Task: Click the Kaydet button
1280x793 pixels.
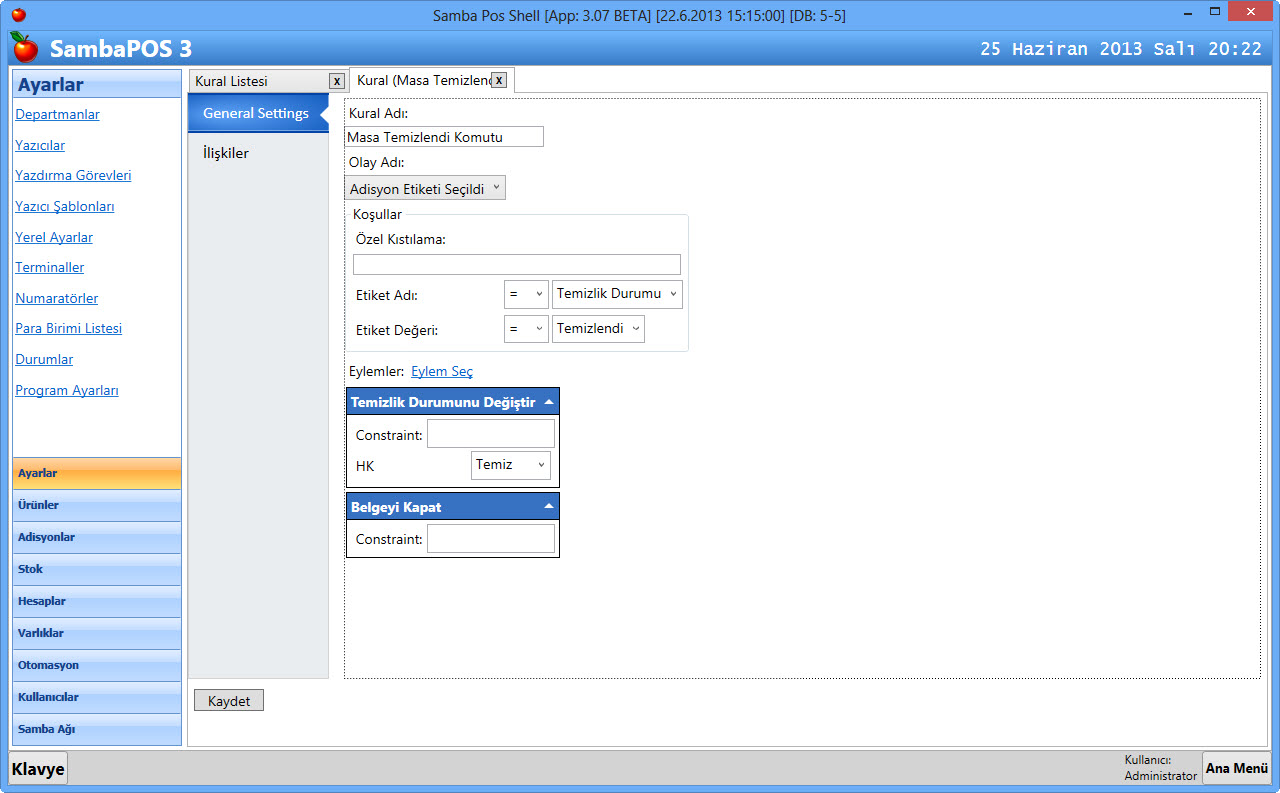Action: pos(229,701)
